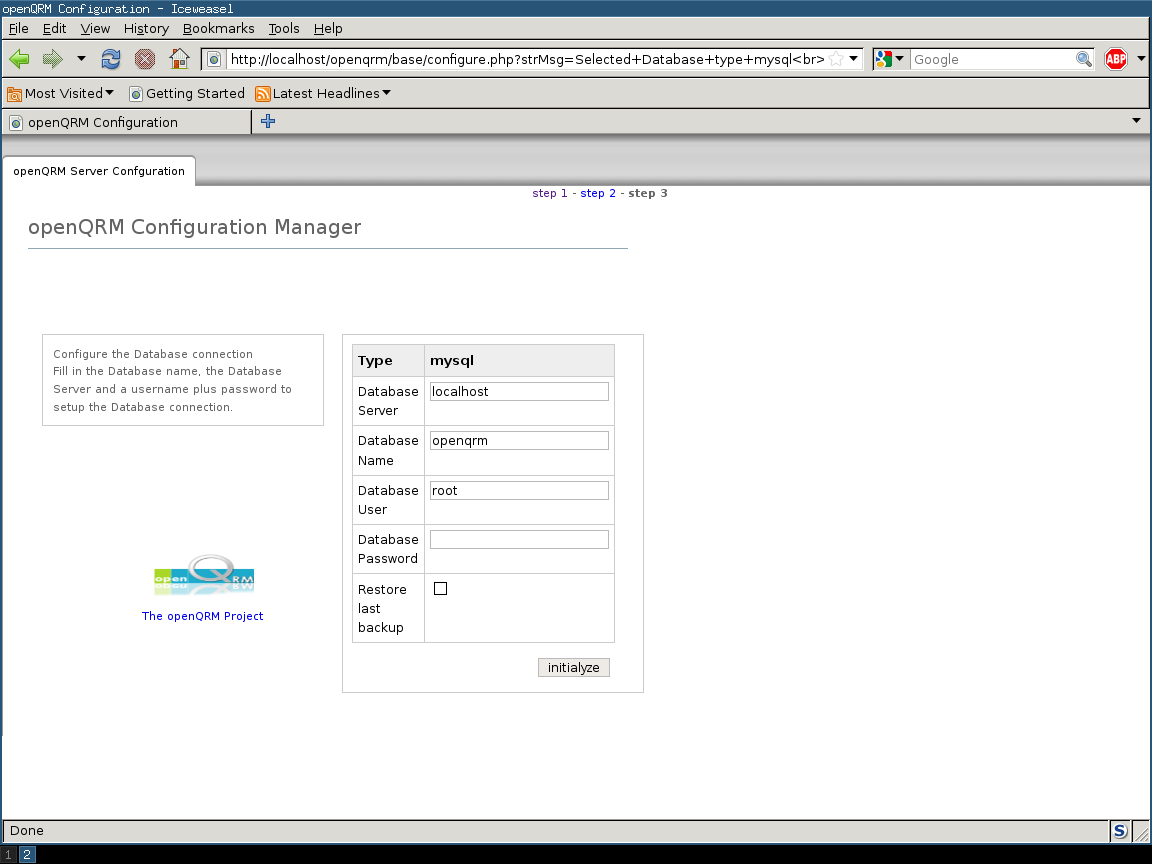Viewport: 1152px width, 864px height.
Task: Click the Database User field
Action: pos(519,490)
